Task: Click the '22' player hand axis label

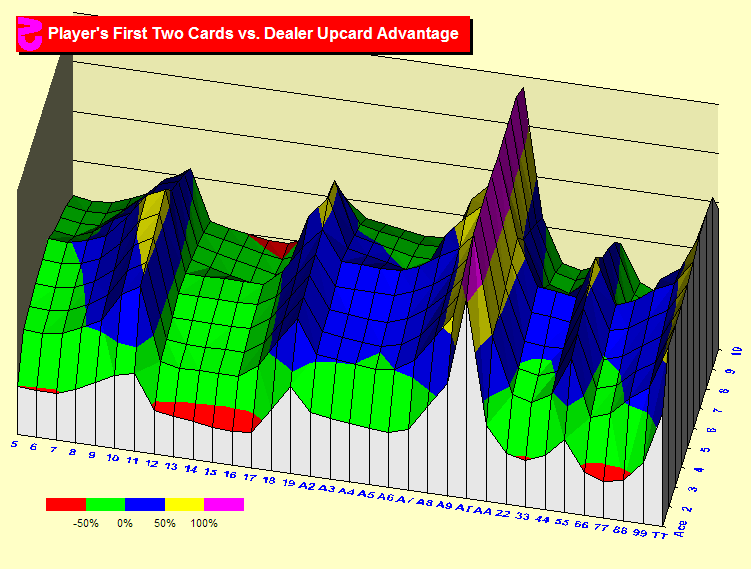Action: click(x=504, y=513)
